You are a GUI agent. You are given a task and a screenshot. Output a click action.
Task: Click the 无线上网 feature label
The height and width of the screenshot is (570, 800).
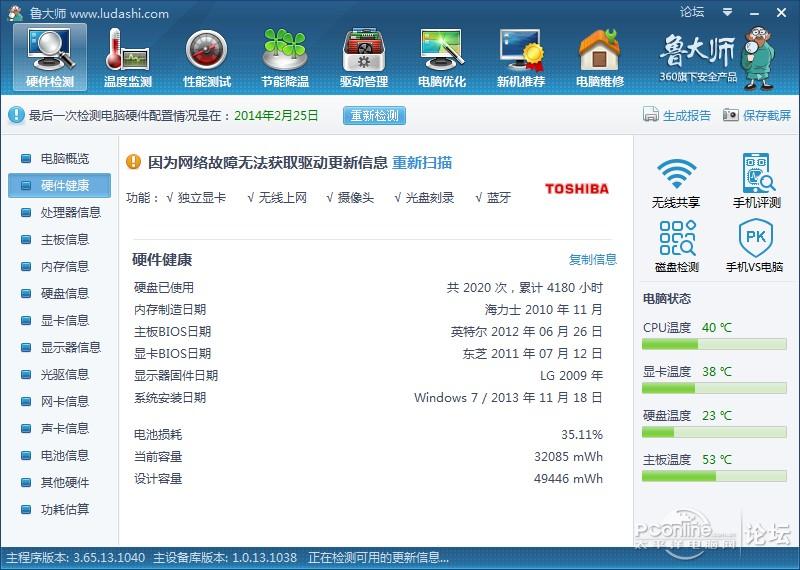[x=283, y=197]
